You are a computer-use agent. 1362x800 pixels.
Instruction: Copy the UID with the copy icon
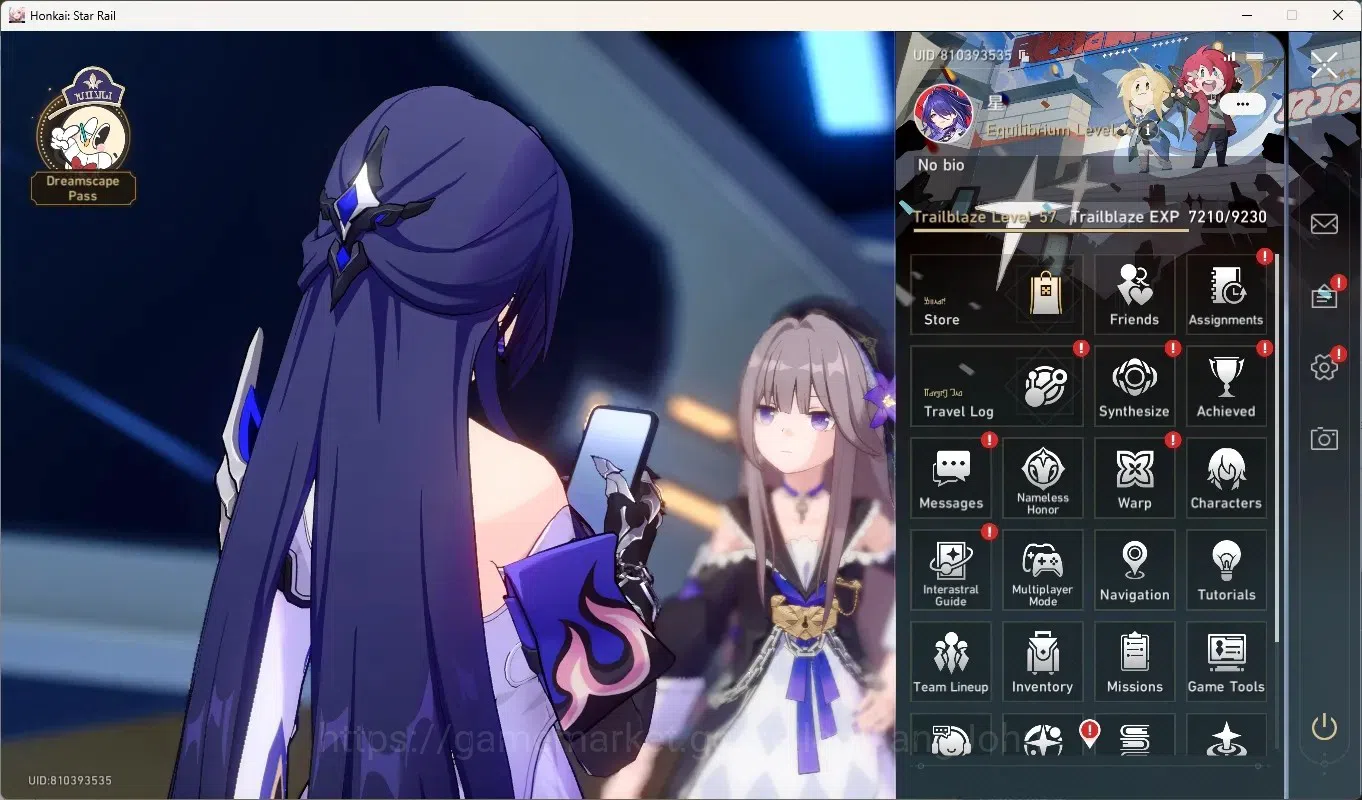[x=1022, y=55]
